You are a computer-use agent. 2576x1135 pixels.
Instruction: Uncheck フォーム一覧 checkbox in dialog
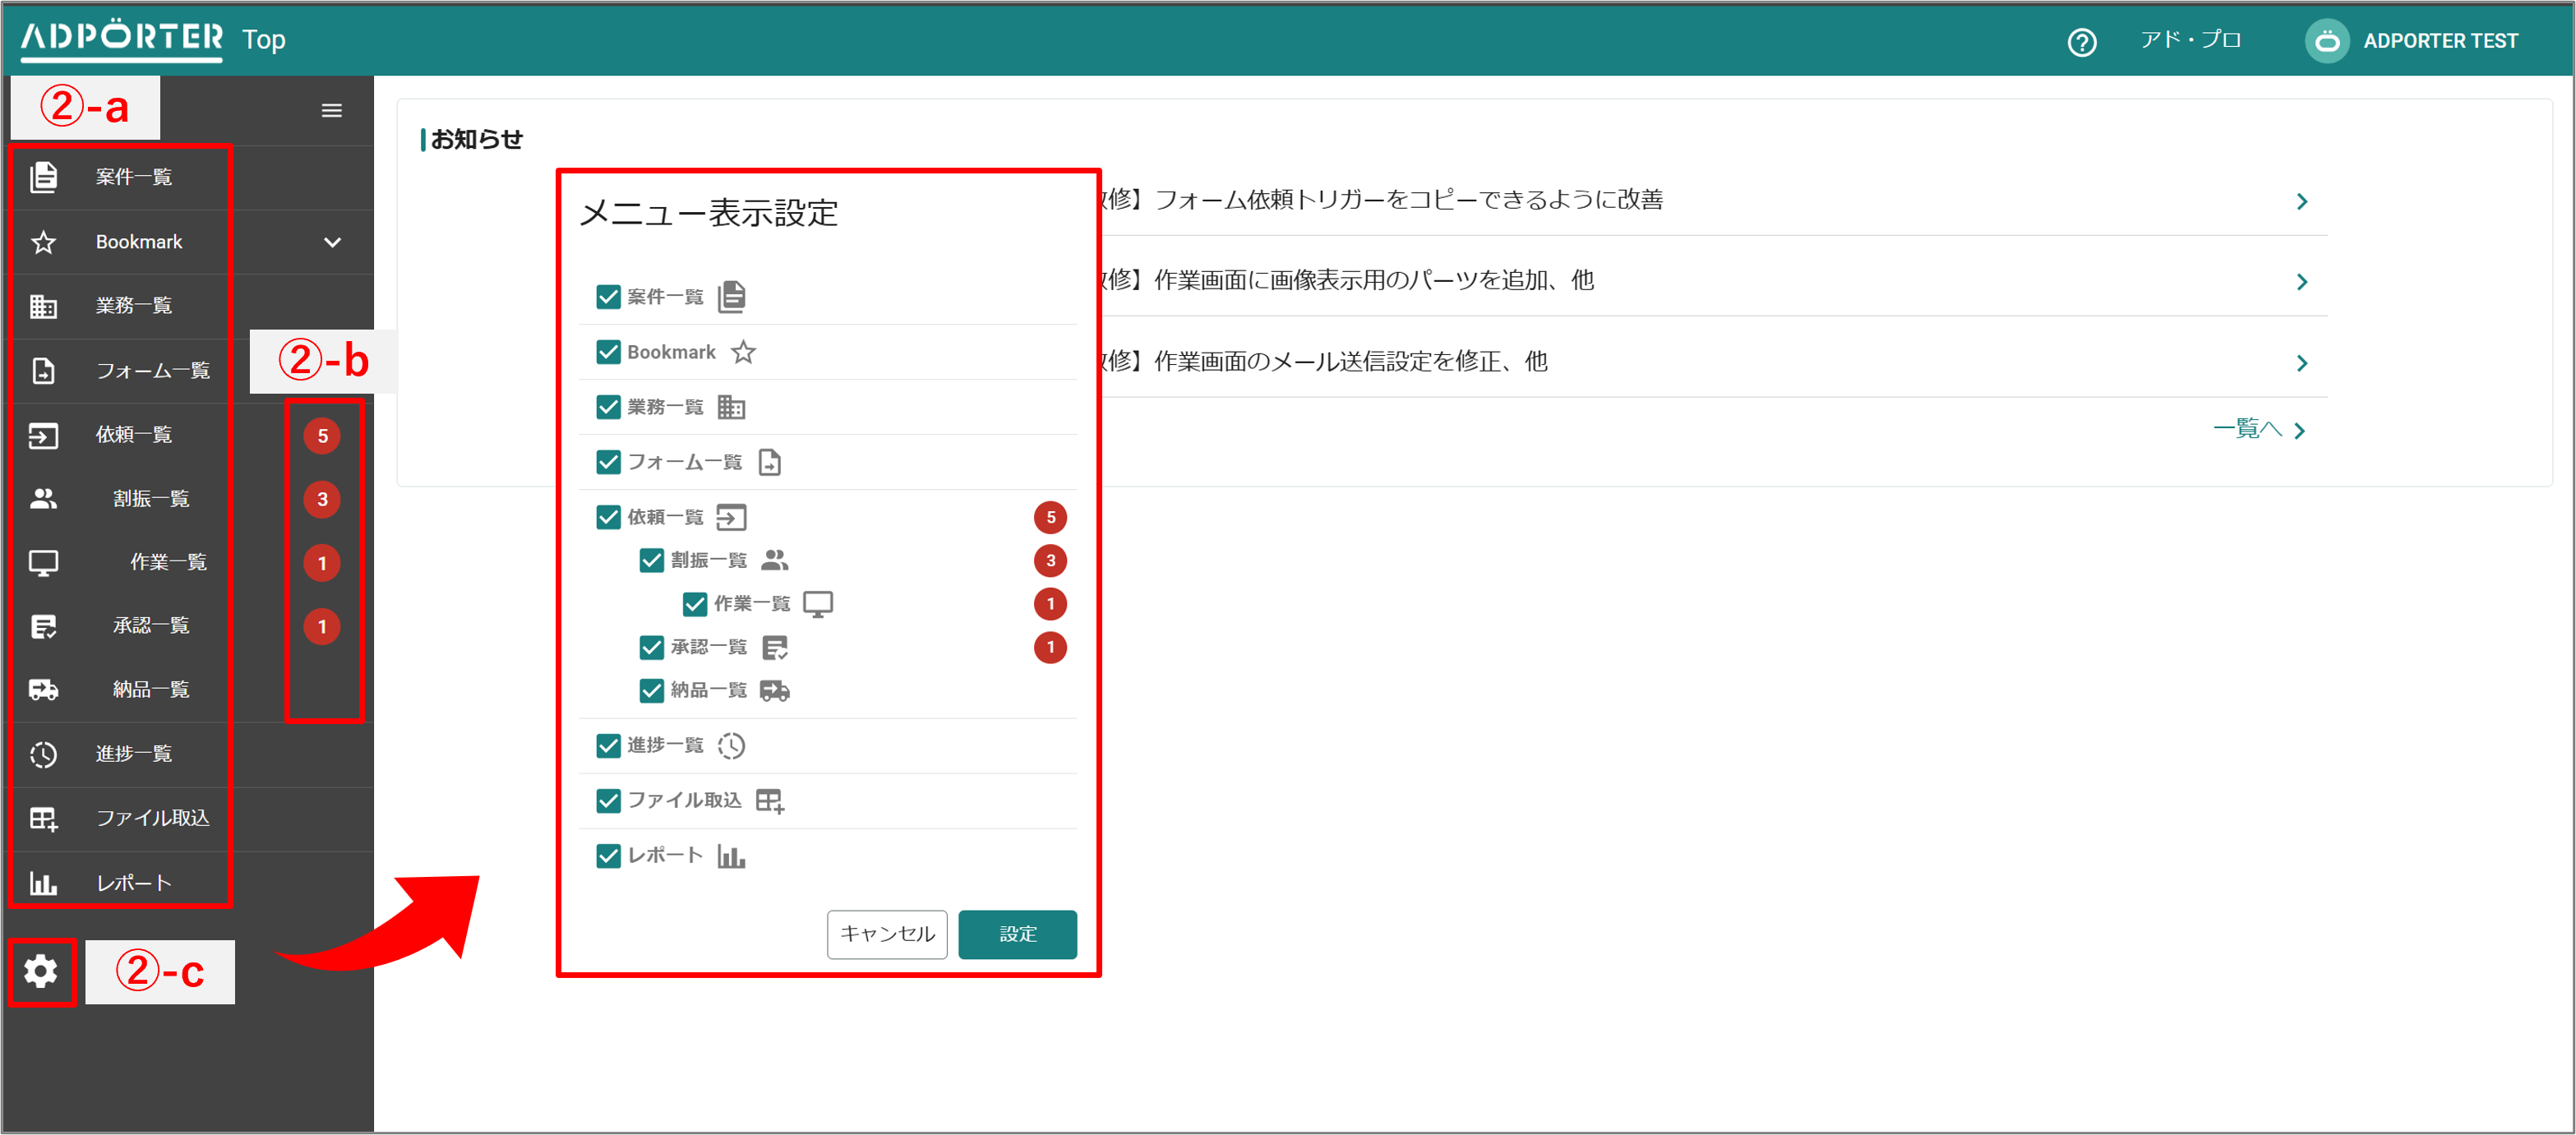(608, 462)
